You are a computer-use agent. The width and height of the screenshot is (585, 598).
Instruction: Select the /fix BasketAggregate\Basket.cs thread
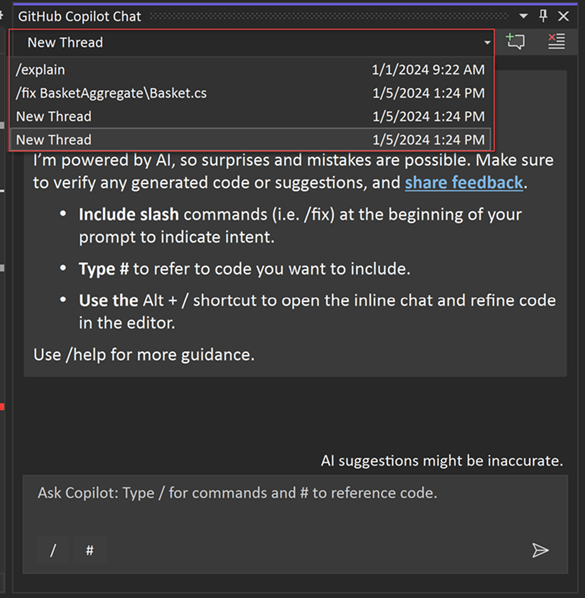(x=250, y=93)
